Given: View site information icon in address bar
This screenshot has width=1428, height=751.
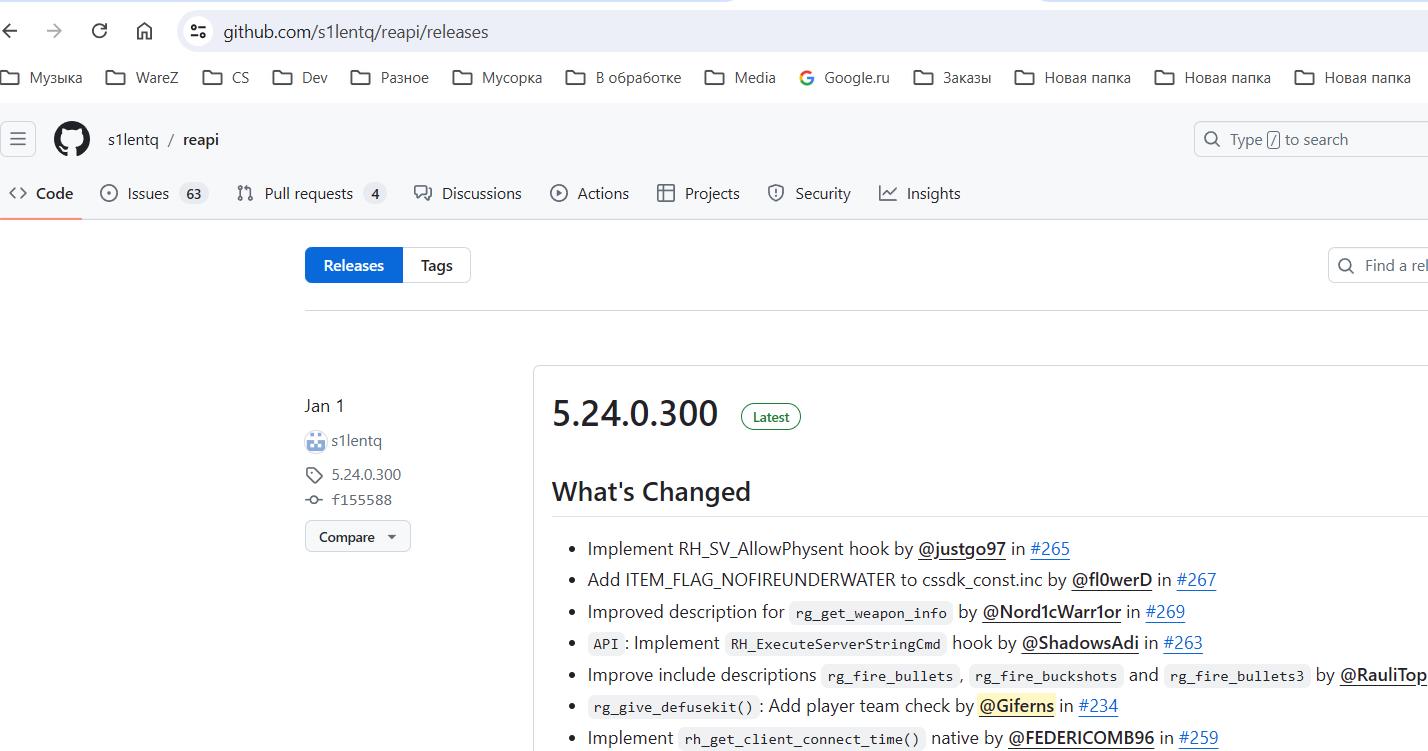Looking at the screenshot, I should [198, 31].
